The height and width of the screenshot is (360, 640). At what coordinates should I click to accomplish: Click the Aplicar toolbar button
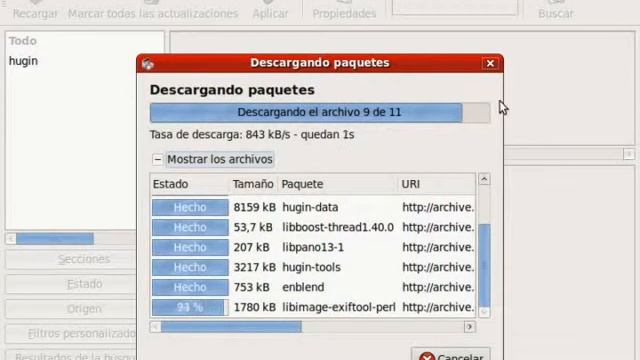[x=270, y=10]
